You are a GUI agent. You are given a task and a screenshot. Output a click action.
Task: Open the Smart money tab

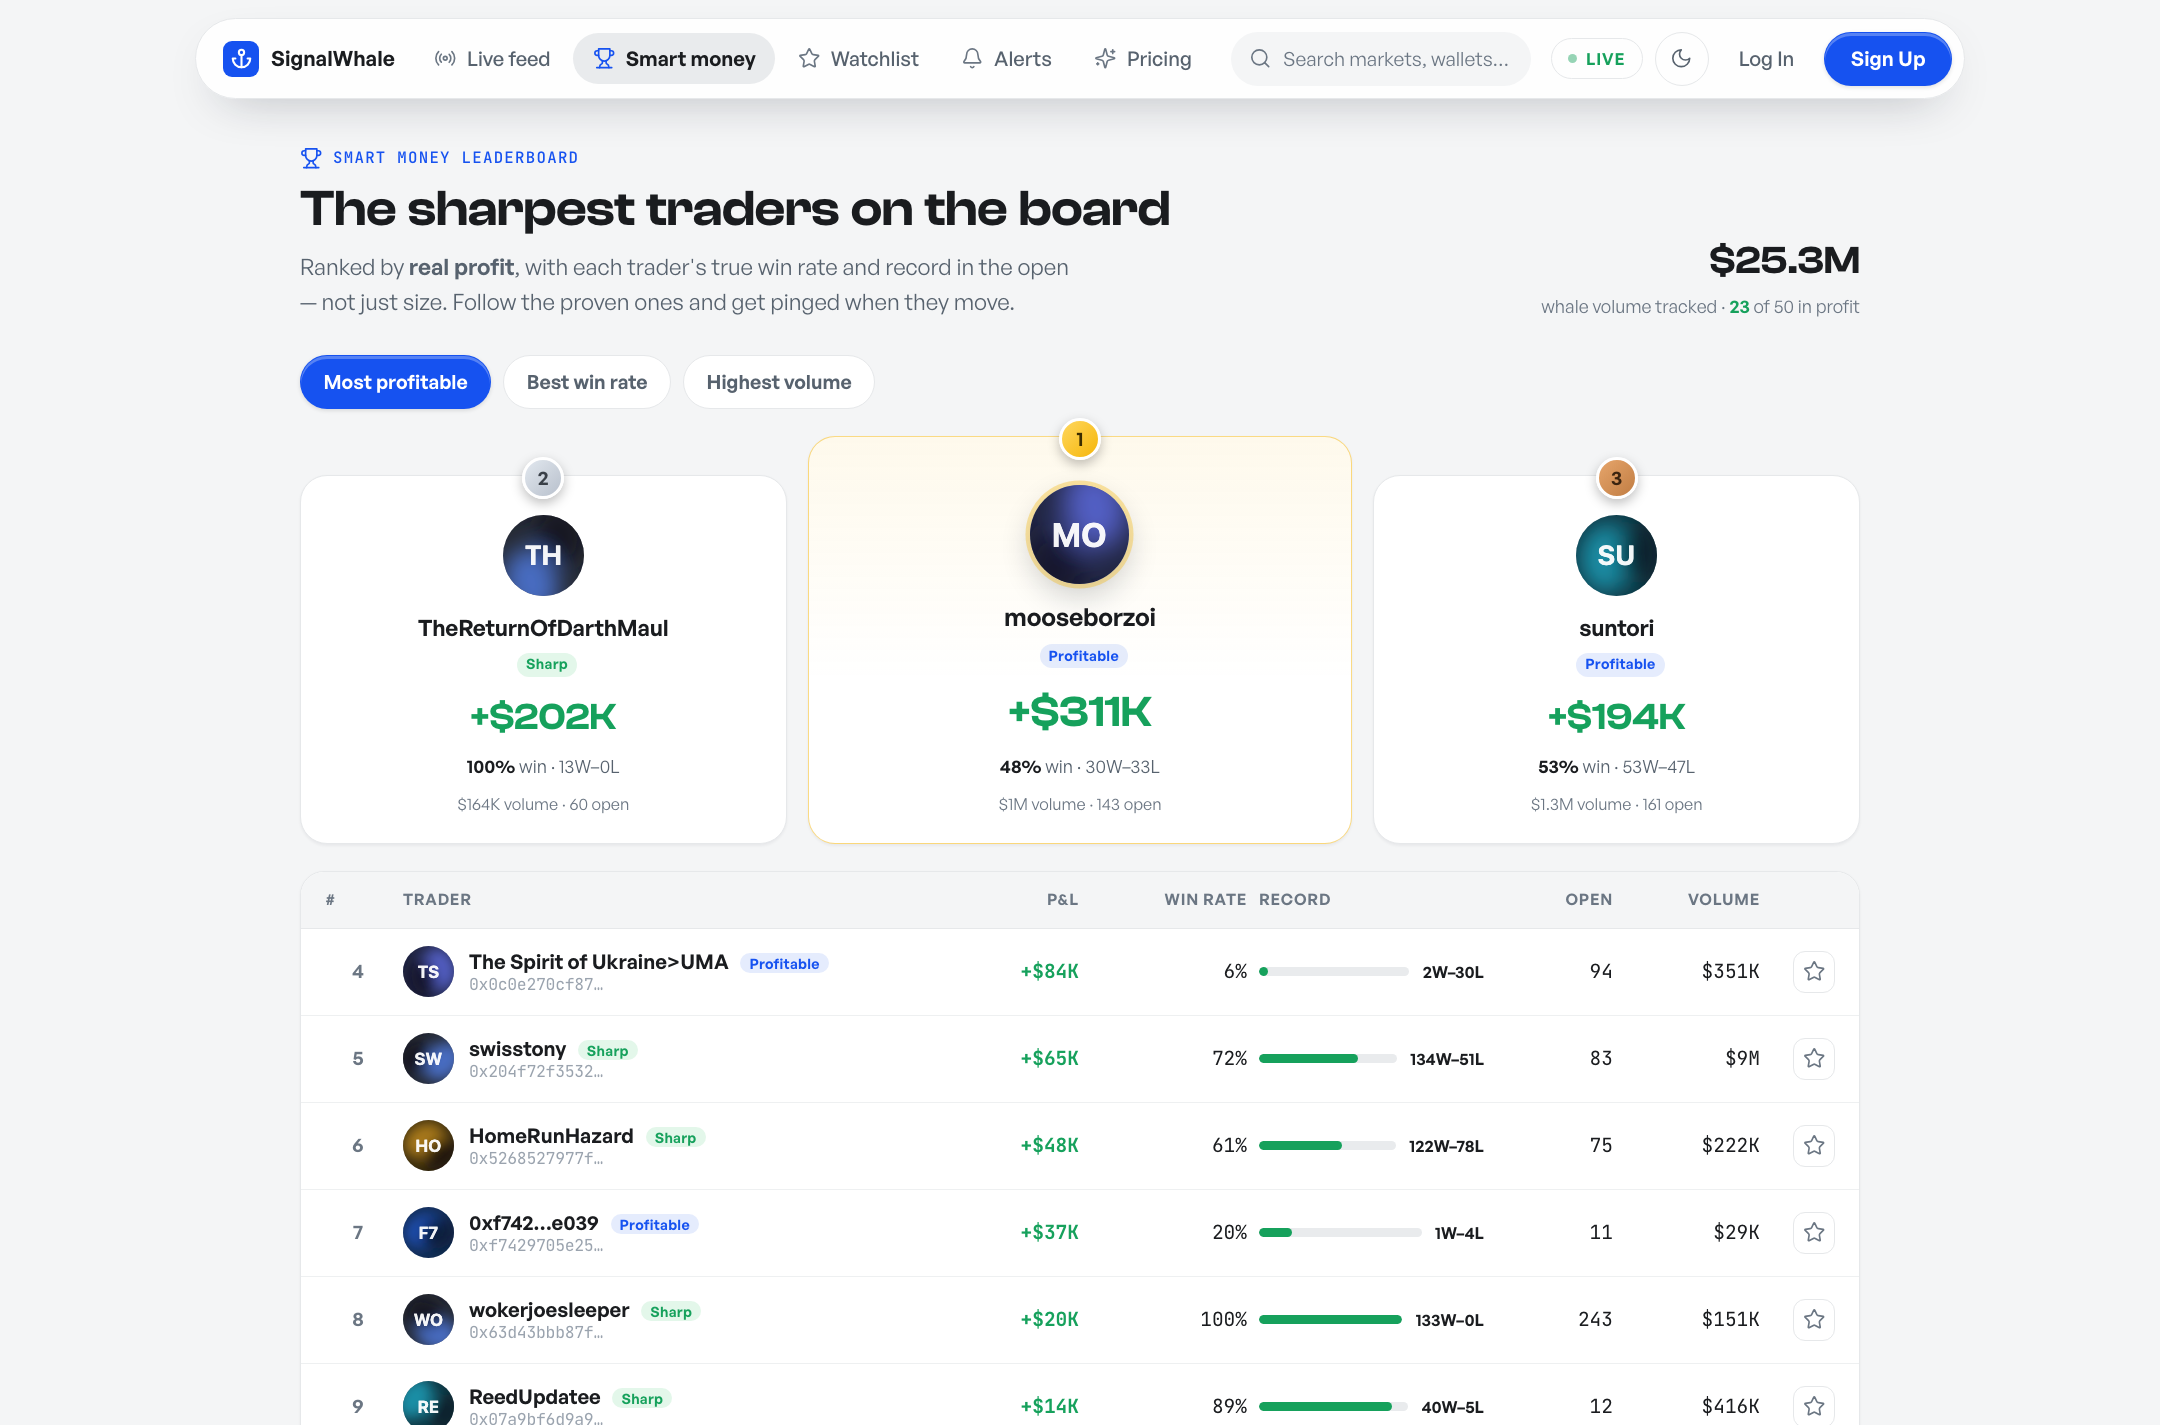tap(674, 59)
